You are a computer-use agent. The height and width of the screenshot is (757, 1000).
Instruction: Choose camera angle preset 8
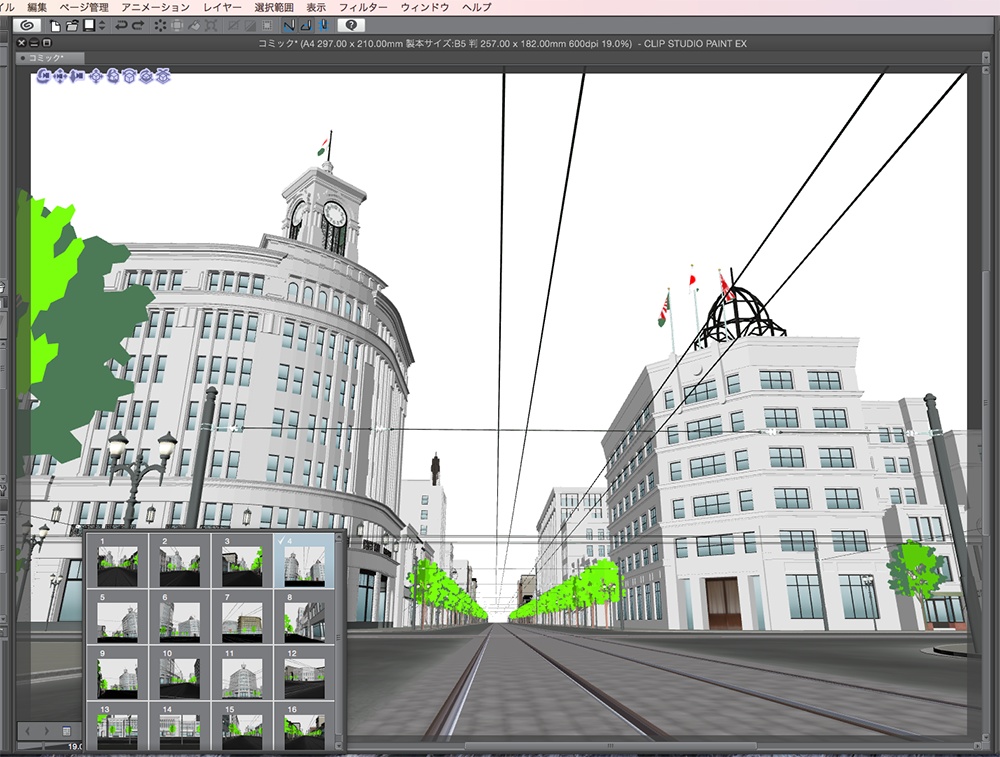tap(305, 617)
